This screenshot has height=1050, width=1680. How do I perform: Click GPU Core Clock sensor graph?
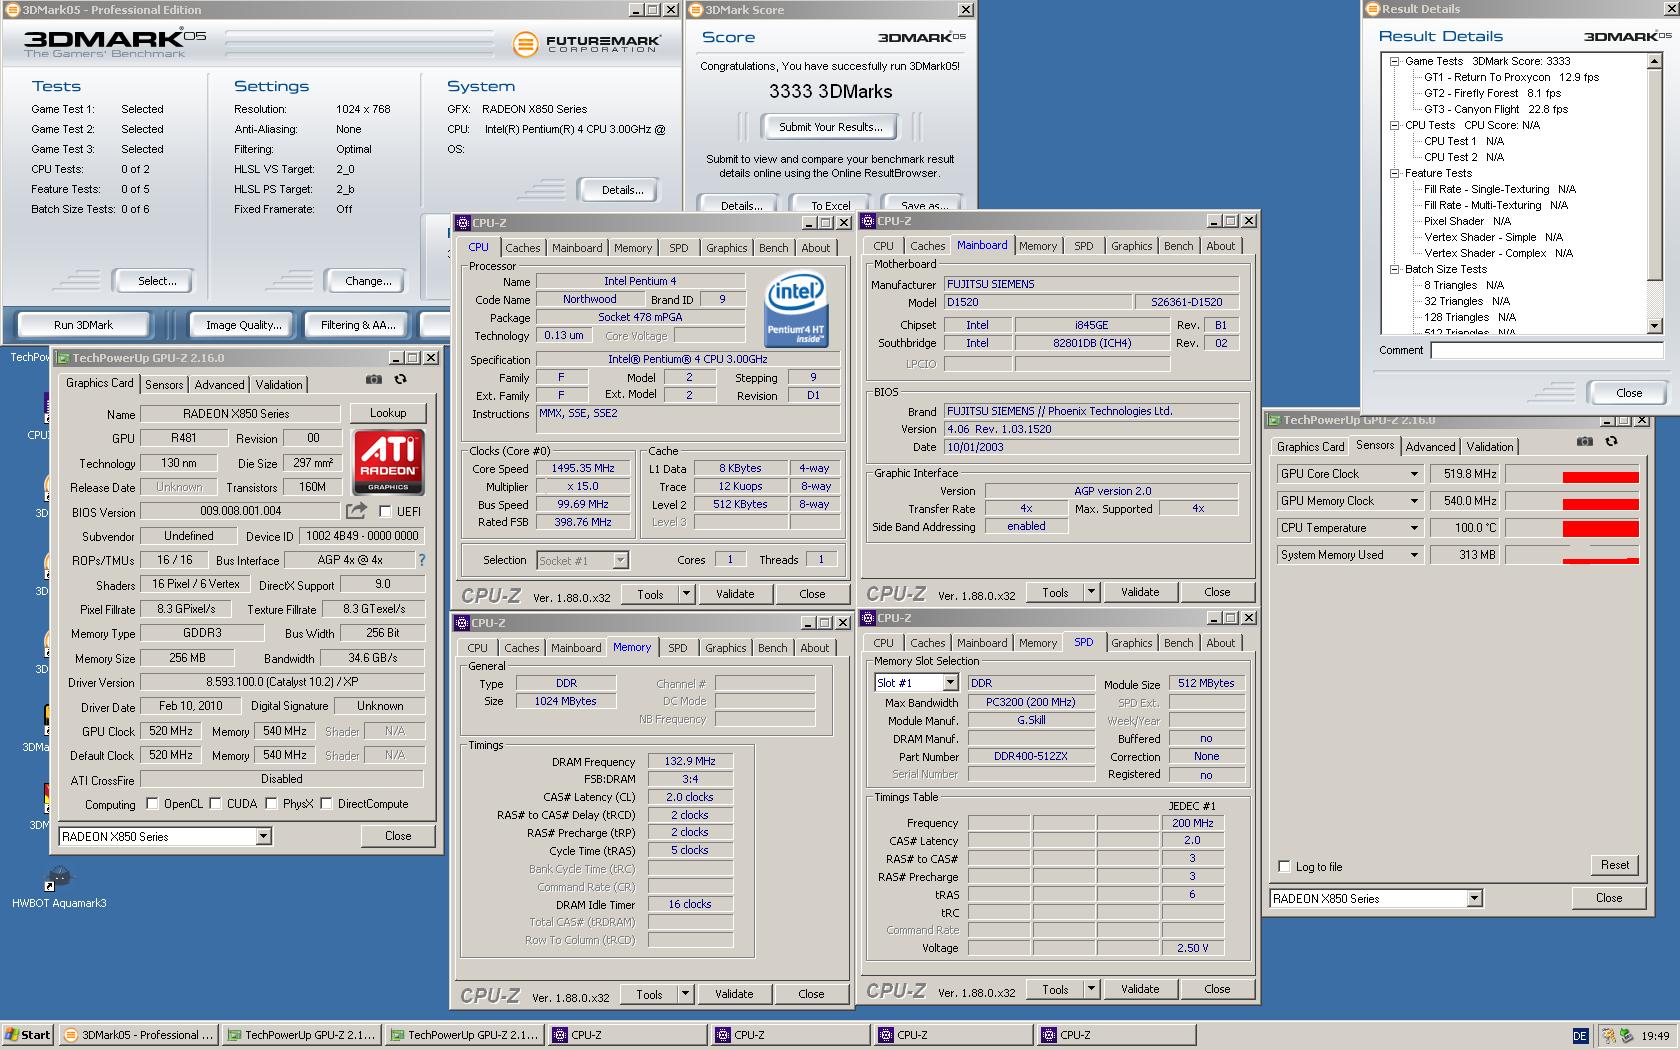click(1572, 474)
